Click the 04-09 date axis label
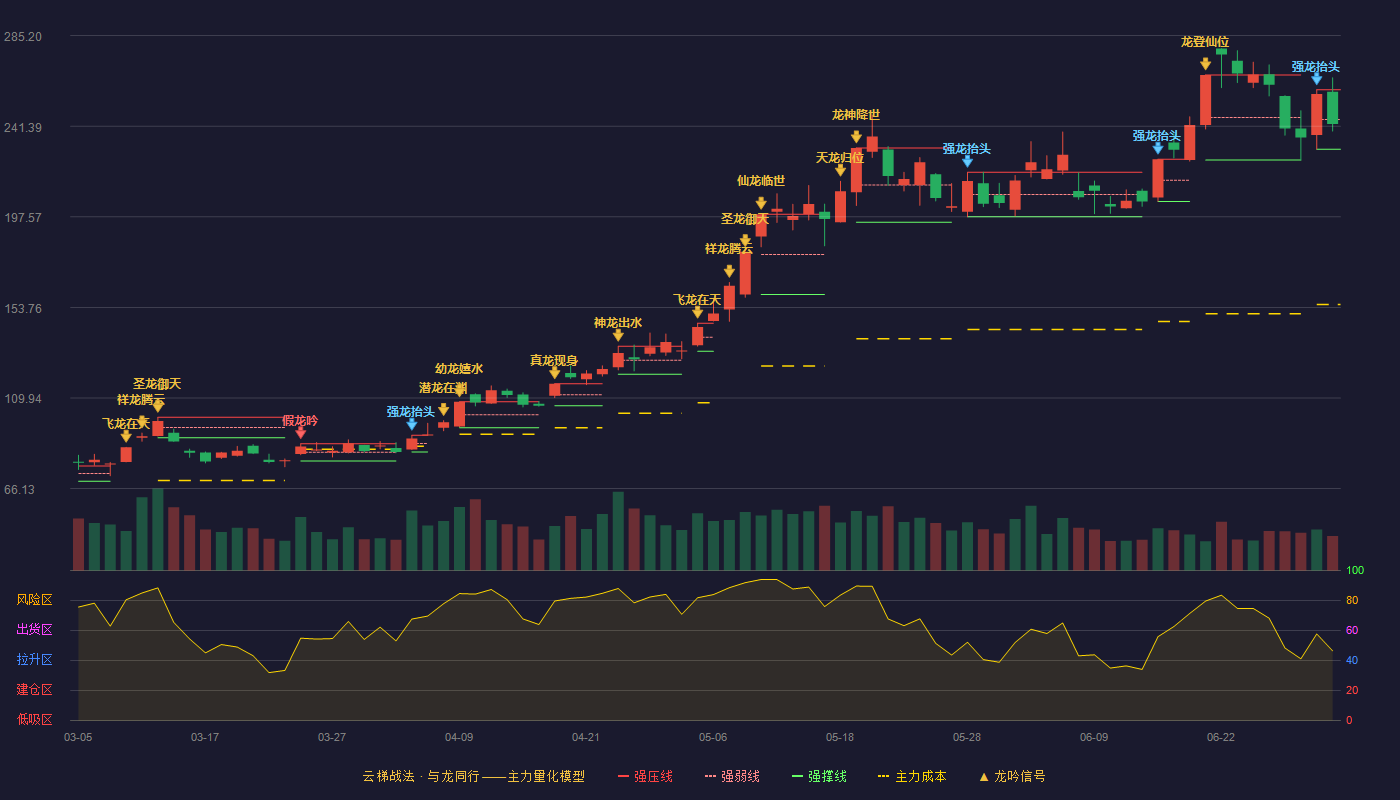 pos(459,737)
